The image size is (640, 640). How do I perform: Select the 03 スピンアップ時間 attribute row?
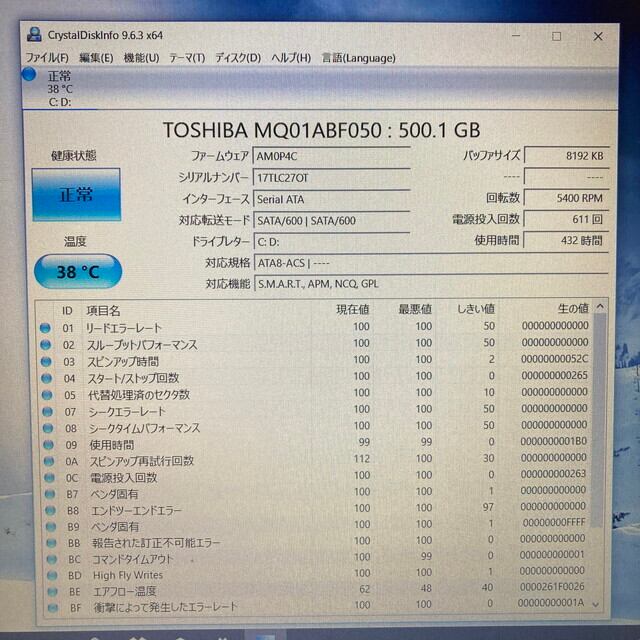point(315,360)
